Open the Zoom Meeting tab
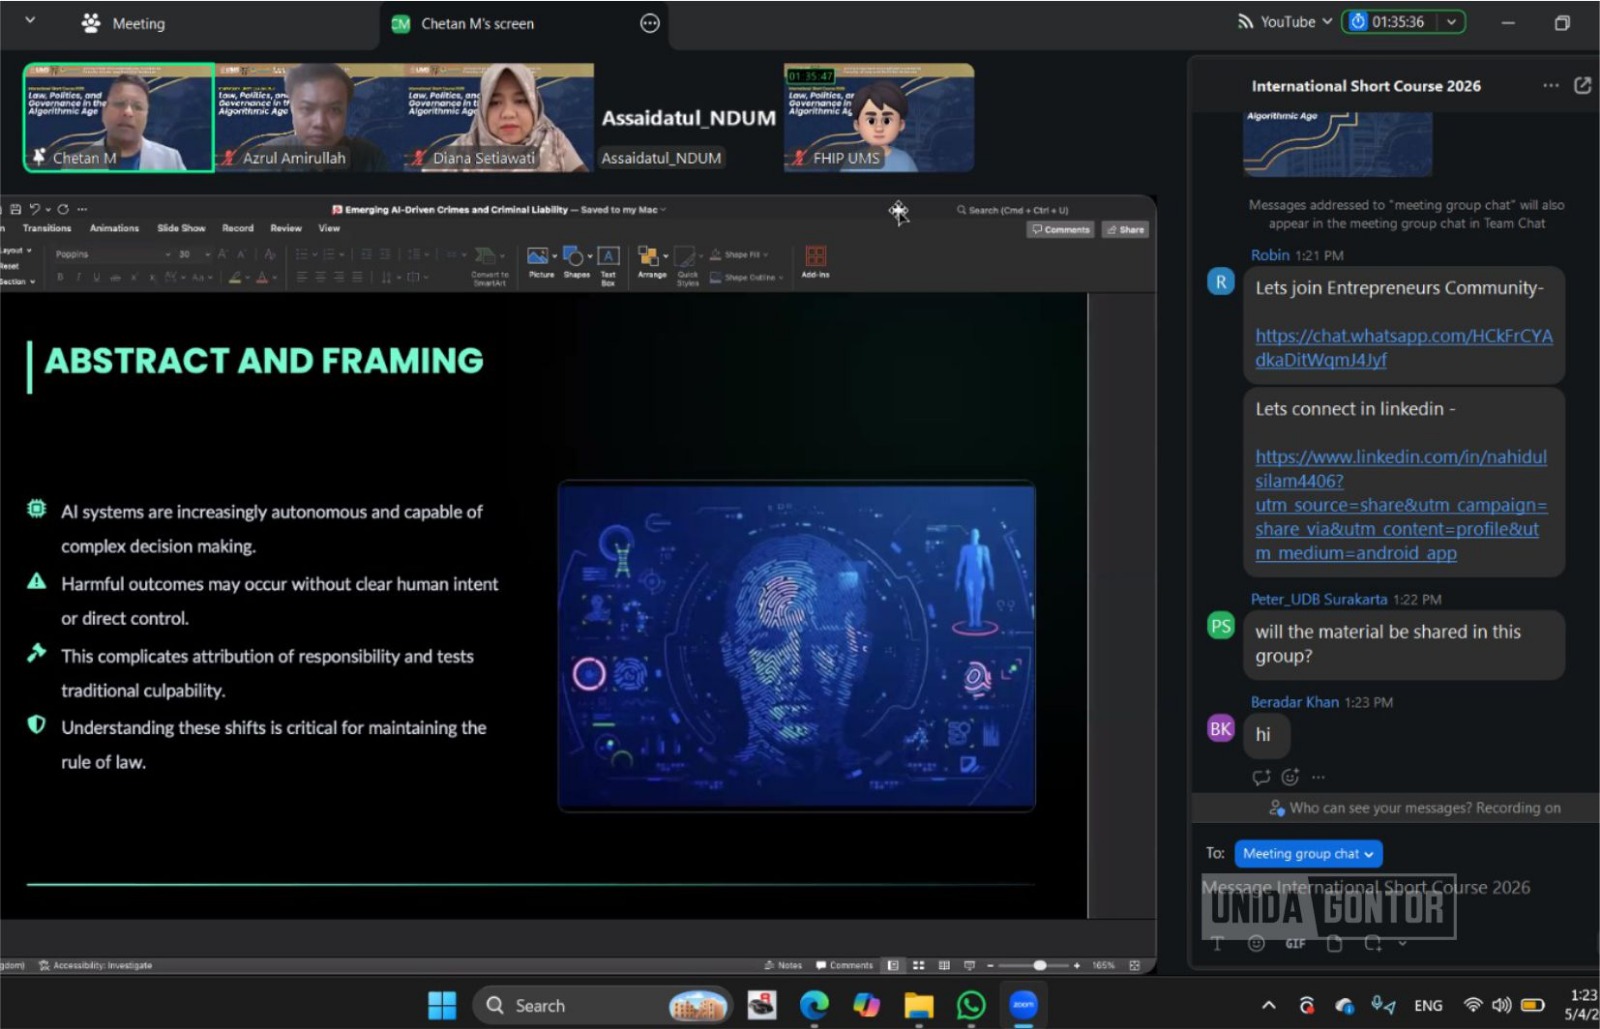The width and height of the screenshot is (1600, 1029). pyautogui.click(x=123, y=23)
